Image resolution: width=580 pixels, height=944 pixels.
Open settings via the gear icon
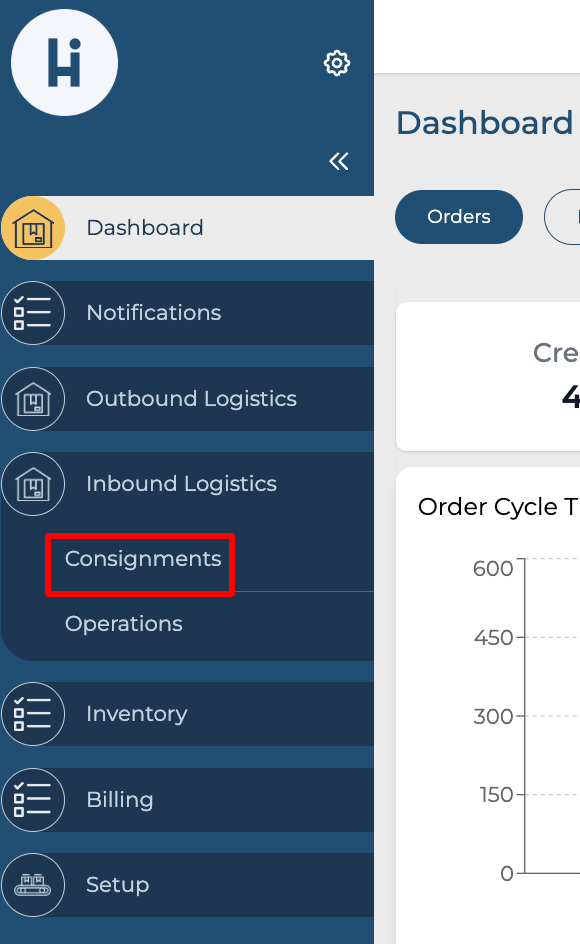(x=337, y=63)
